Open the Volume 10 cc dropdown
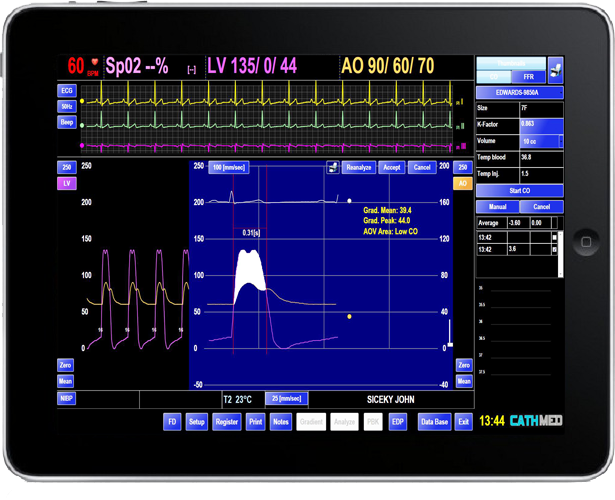 [540, 141]
